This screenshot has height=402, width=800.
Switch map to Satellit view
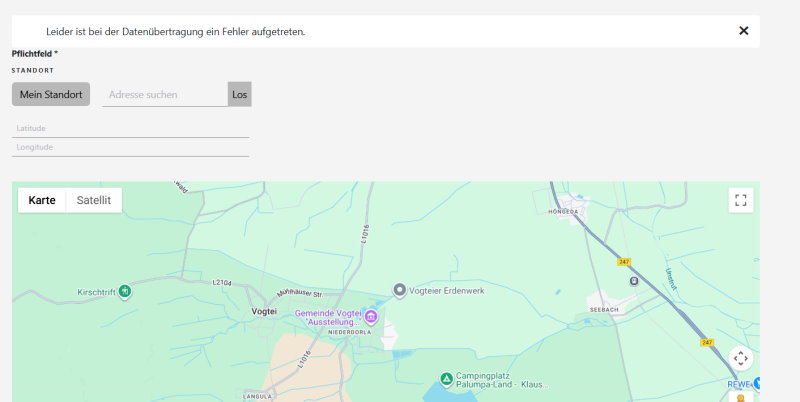point(94,200)
